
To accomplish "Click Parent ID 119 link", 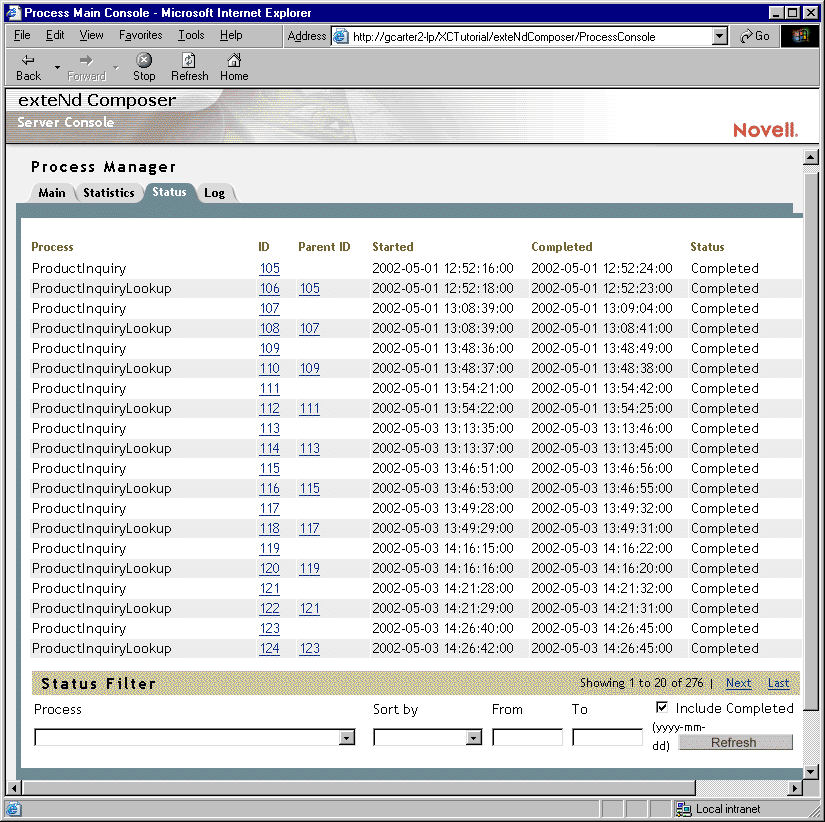I will (x=309, y=568).
